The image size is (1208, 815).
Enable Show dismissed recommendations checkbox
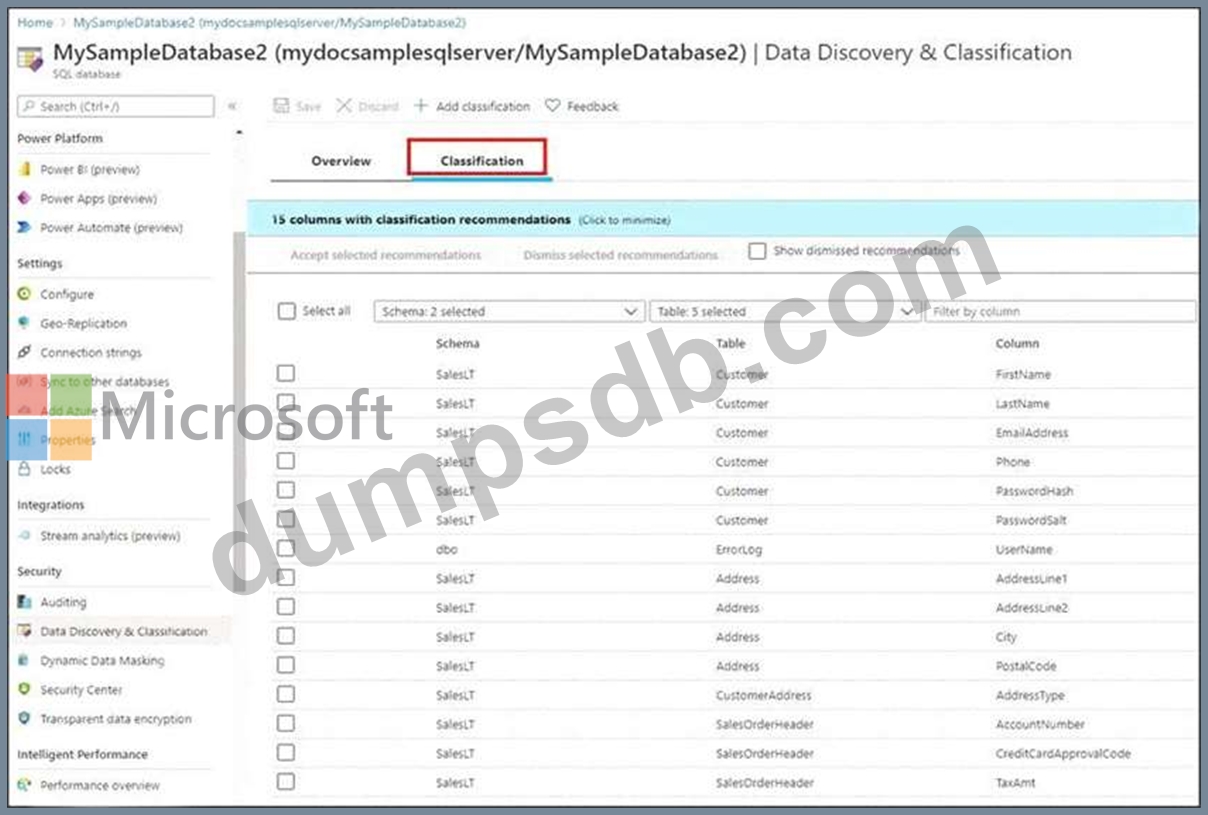757,251
